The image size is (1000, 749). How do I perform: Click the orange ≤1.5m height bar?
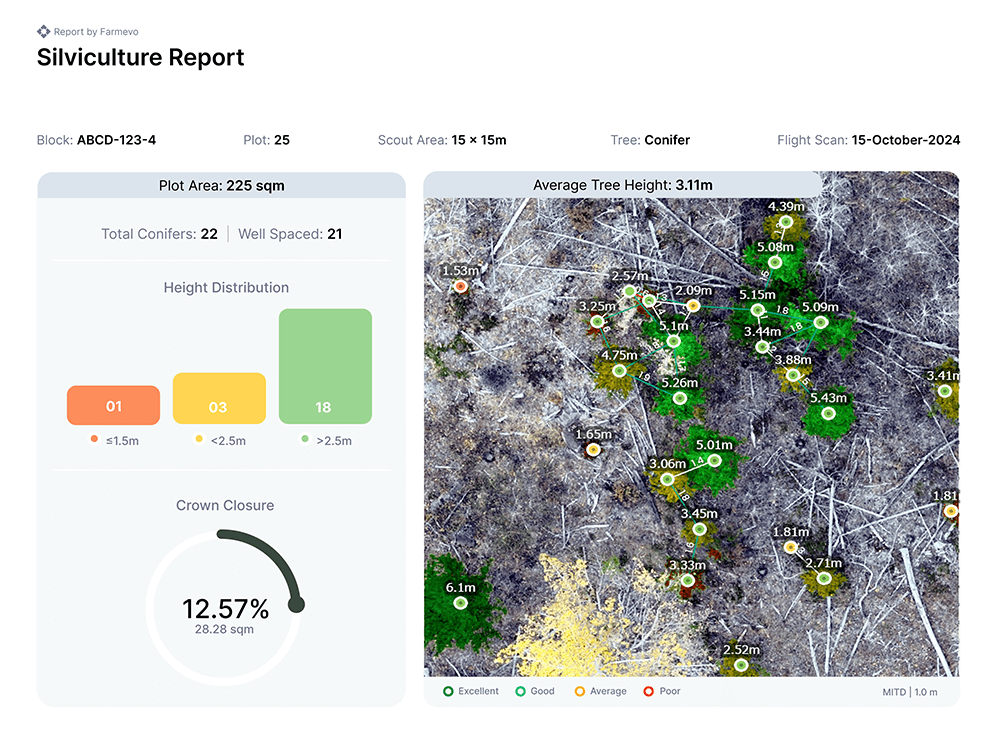tap(113, 405)
